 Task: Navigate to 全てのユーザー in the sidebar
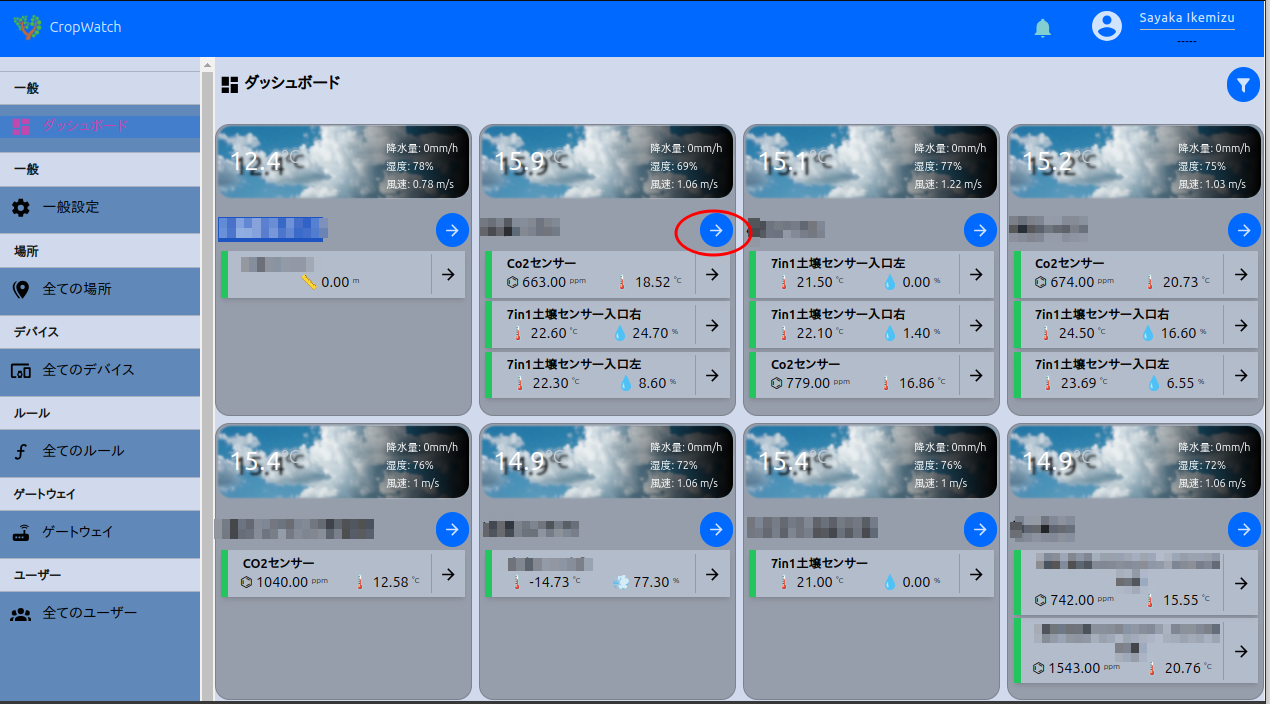pos(89,613)
